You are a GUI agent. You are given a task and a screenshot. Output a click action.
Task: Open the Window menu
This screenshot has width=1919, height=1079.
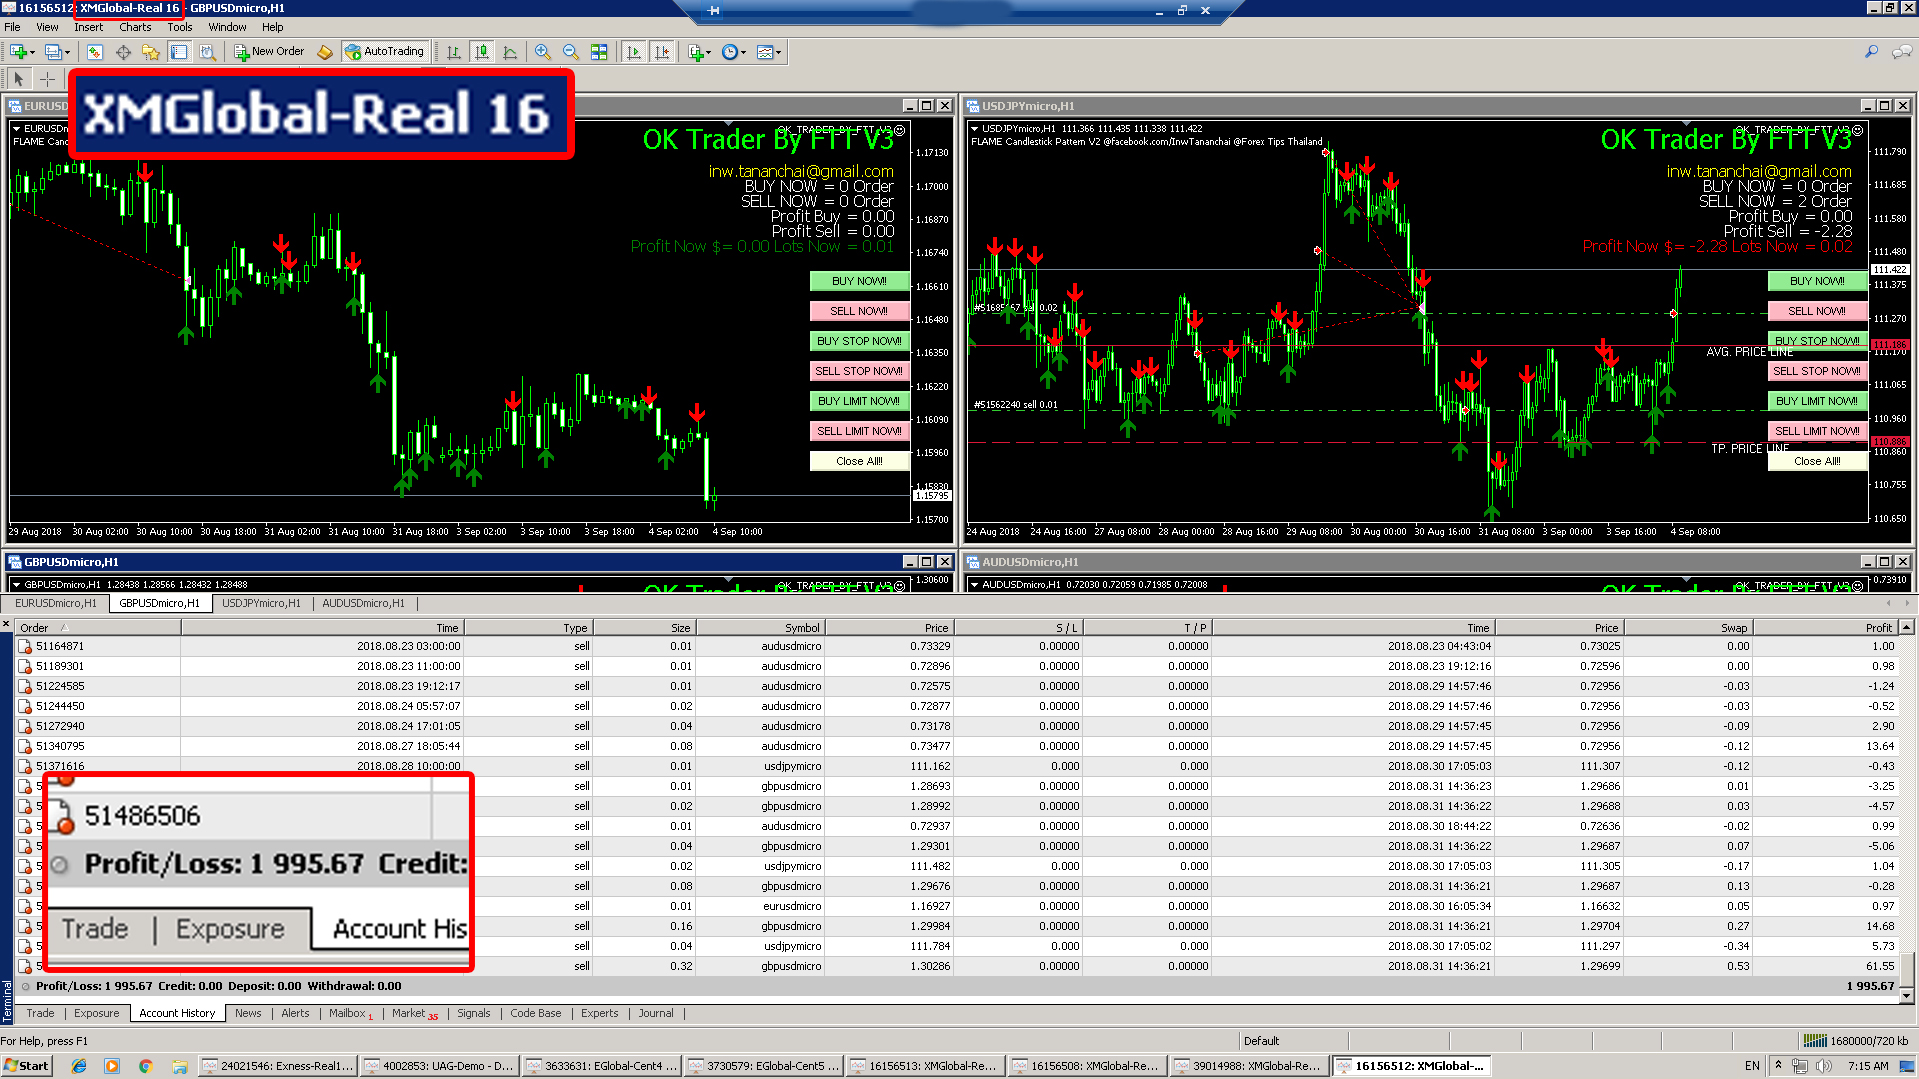pos(227,27)
